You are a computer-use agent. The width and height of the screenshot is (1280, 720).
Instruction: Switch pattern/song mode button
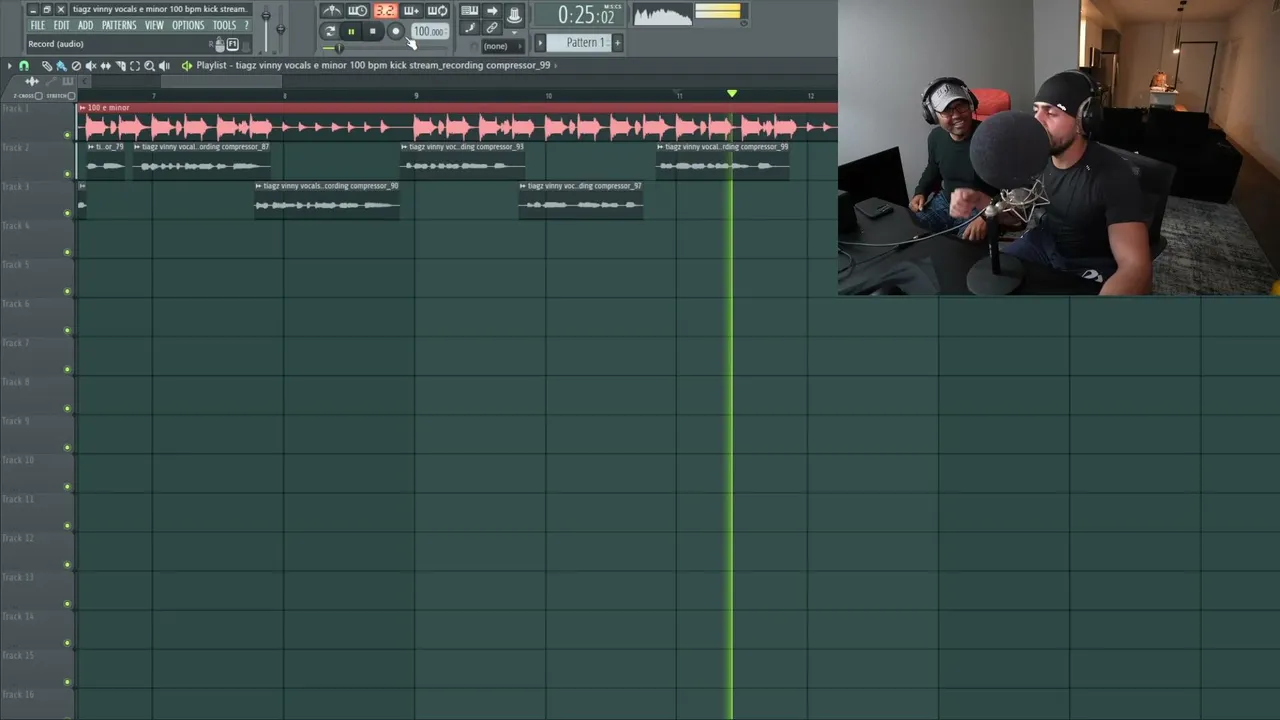pyautogui.click(x=329, y=32)
